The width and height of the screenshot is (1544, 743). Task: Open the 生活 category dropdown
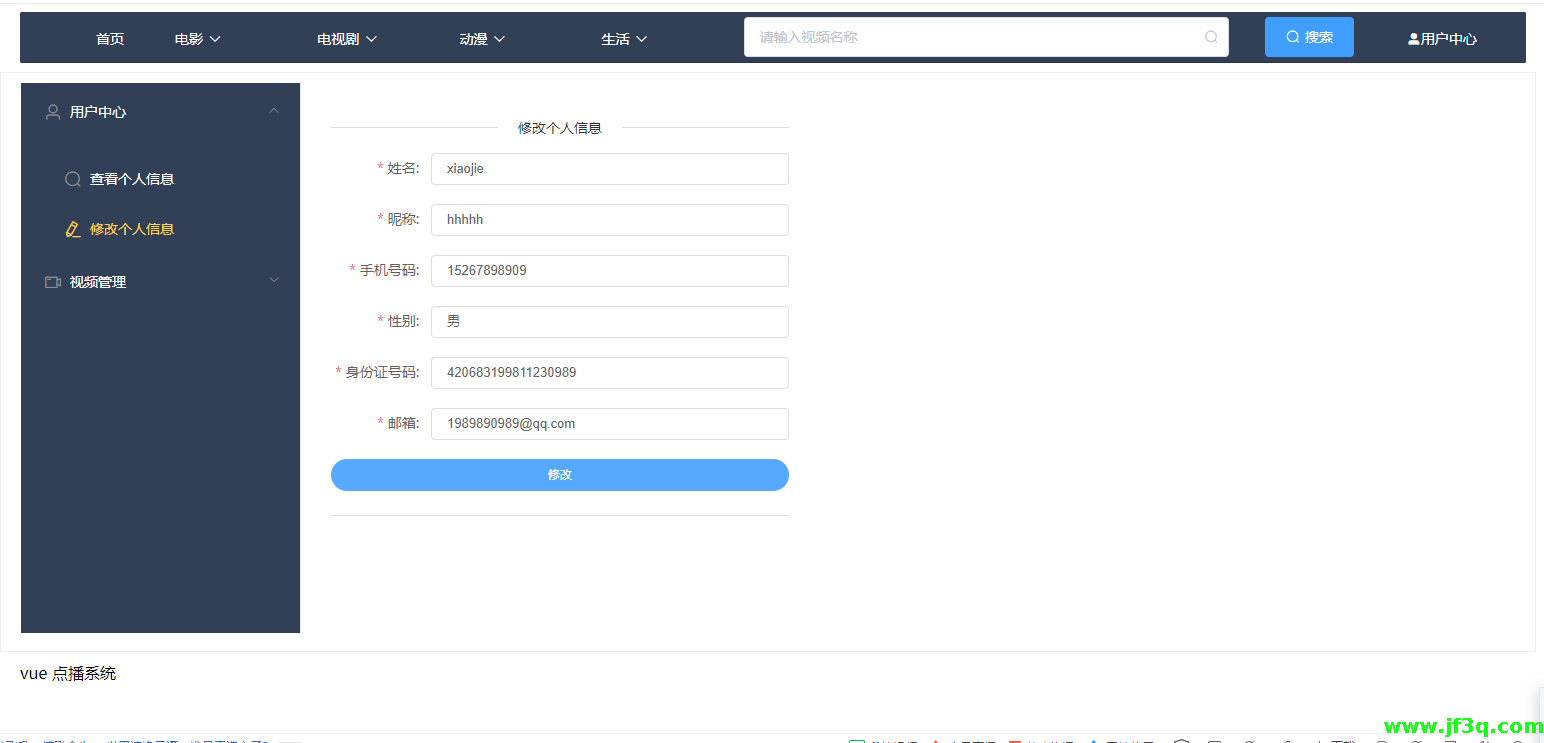[624, 39]
